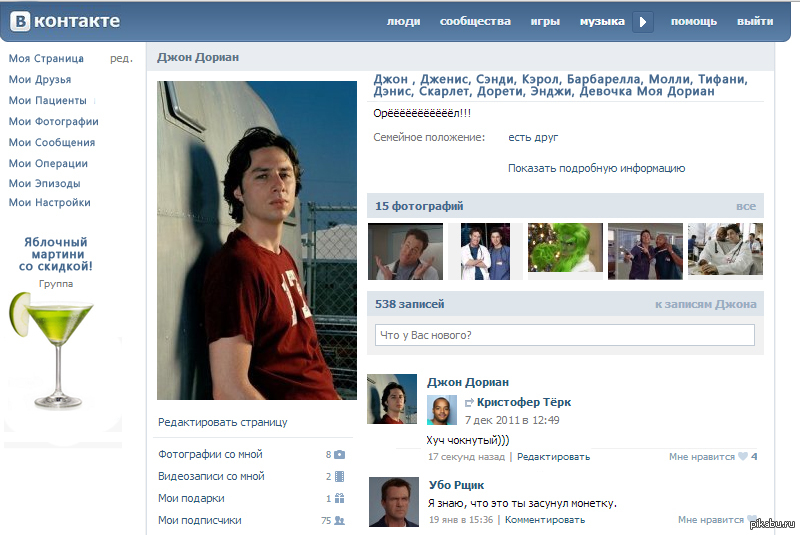800x535 pixels.
Task: Click film icon beside Видеозаписи со мной
Action: [340, 476]
